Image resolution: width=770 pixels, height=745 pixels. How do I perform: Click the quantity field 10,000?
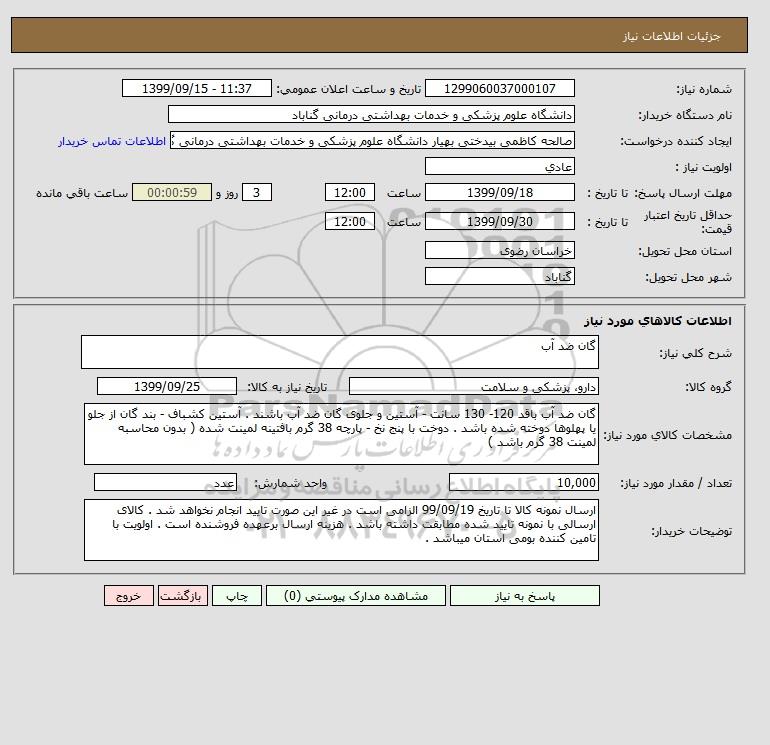coord(523,482)
